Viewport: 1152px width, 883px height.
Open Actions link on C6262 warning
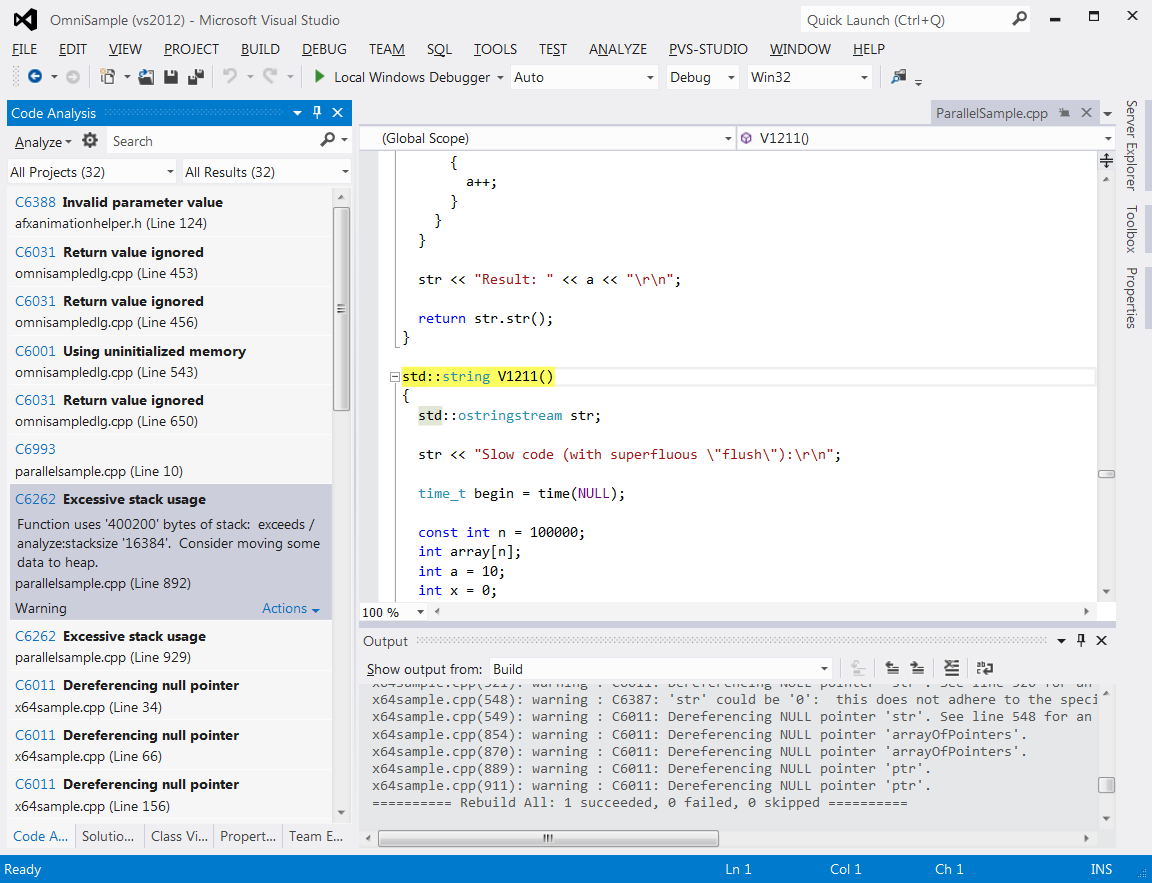(291, 608)
